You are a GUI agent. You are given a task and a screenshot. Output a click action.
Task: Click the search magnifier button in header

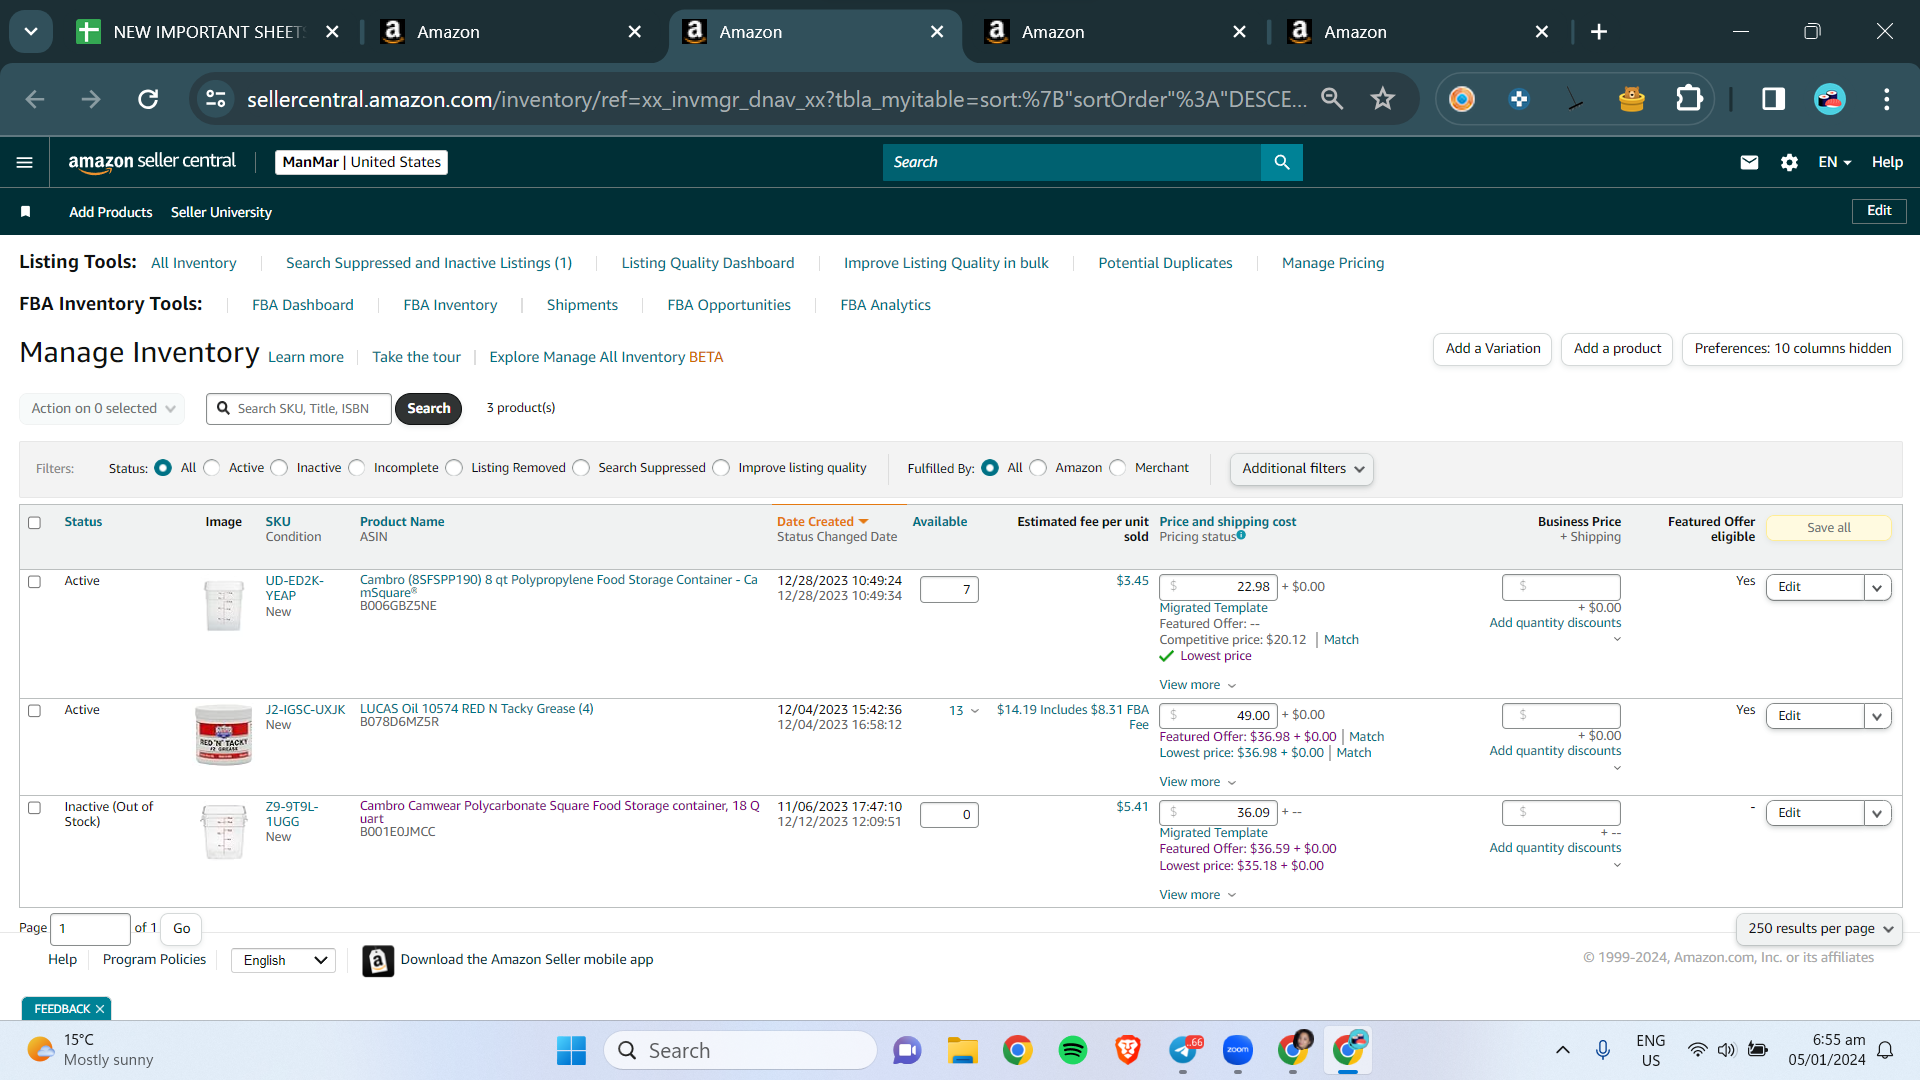[x=1282, y=162]
